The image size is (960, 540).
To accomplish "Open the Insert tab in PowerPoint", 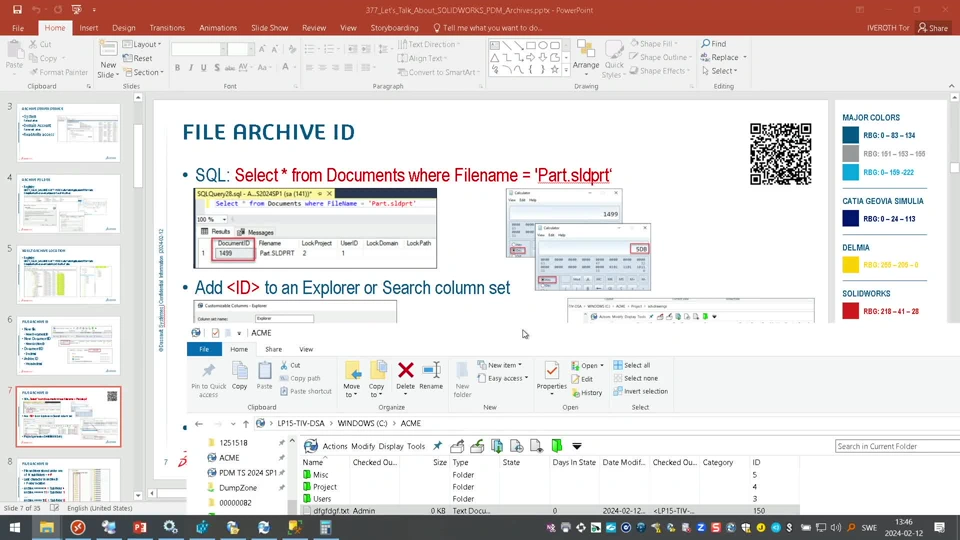I will 88,28.
